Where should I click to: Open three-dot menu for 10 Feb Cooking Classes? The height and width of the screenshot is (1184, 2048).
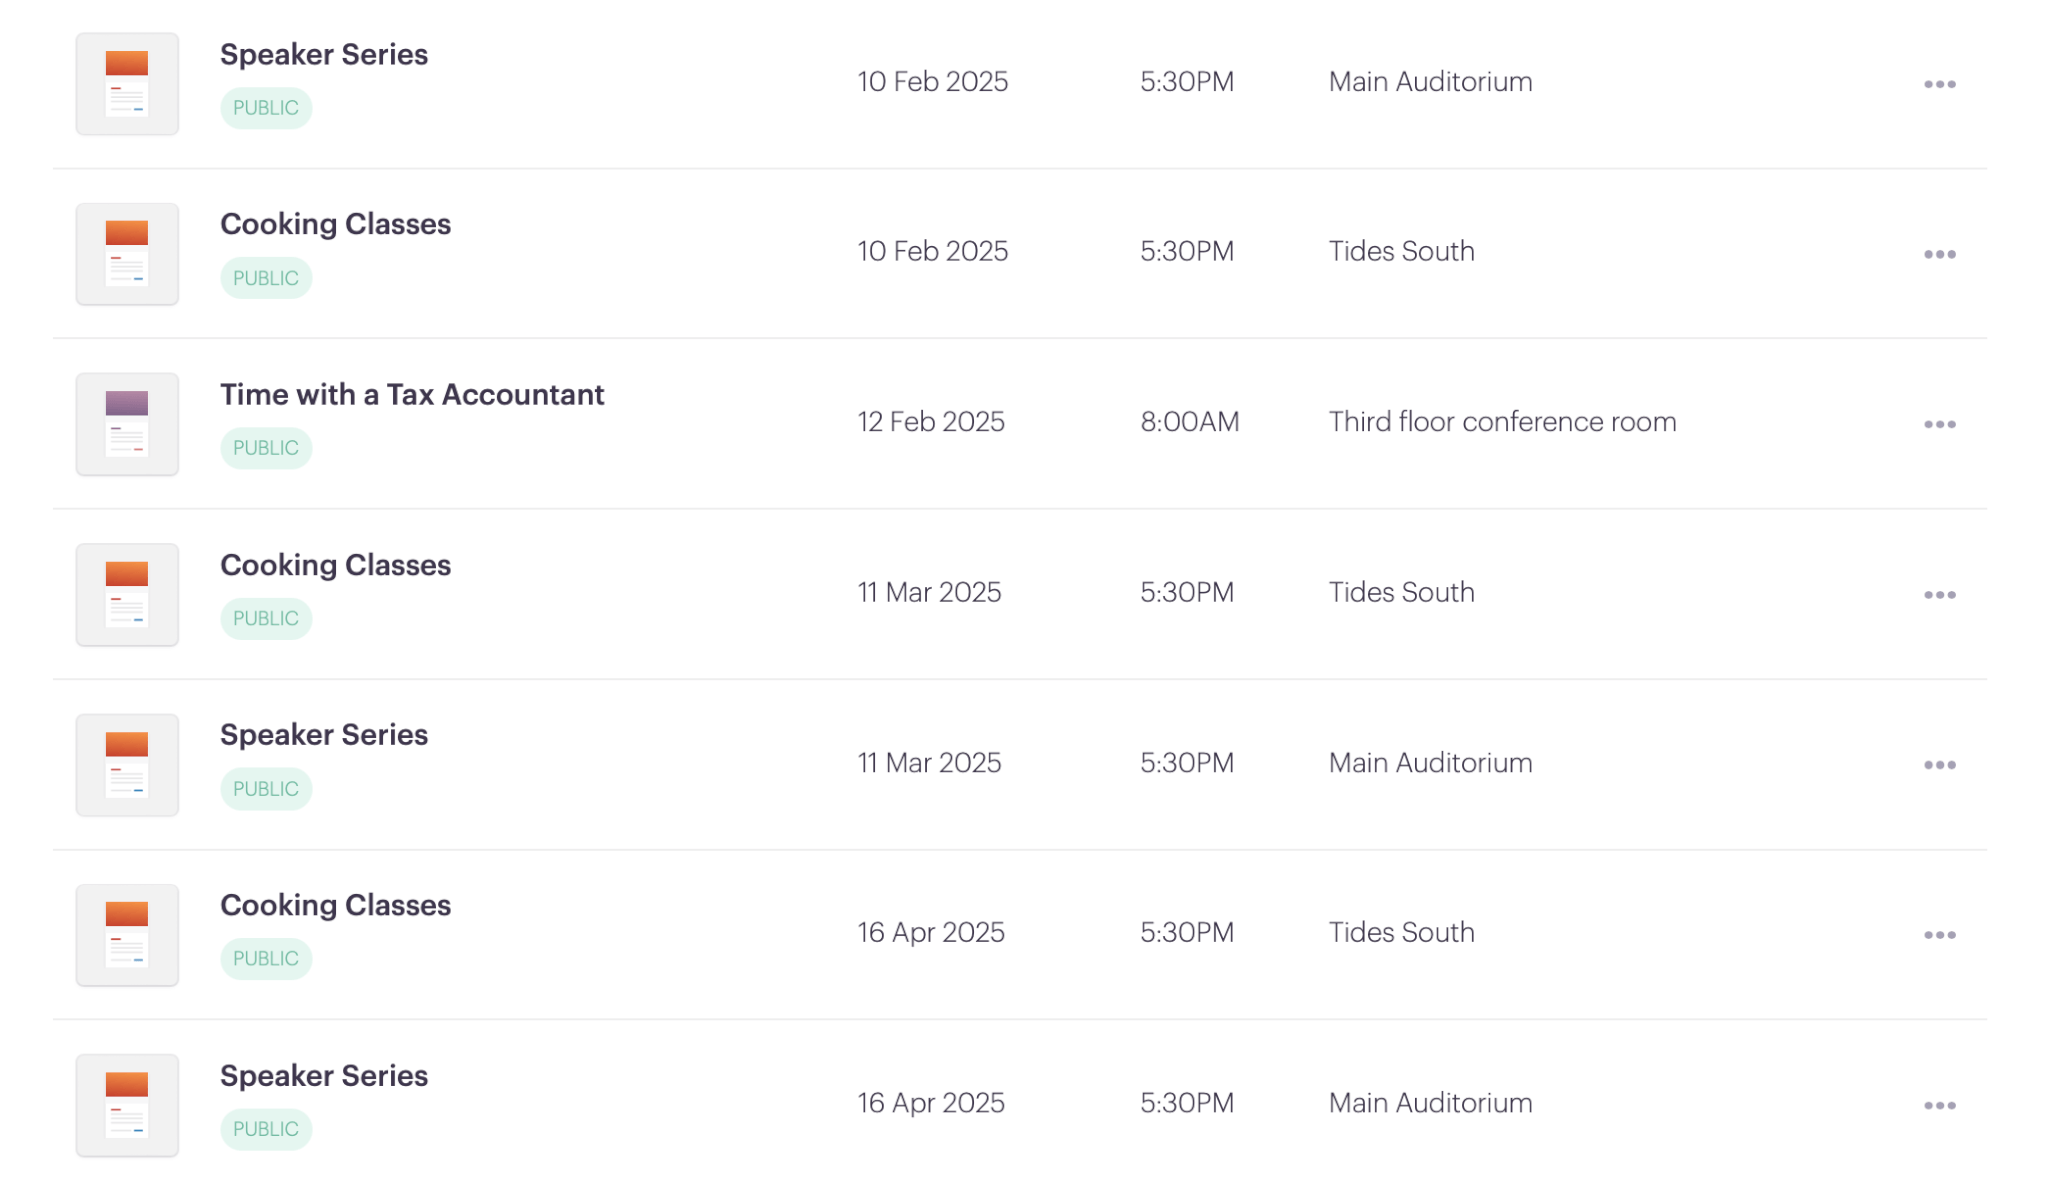(x=1939, y=254)
